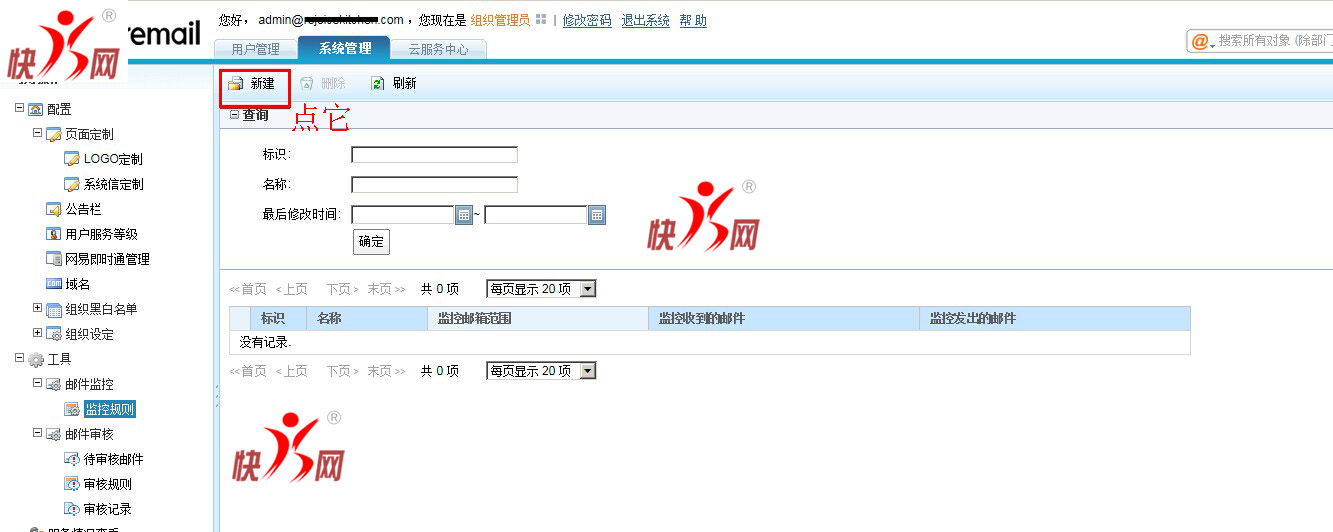
Task: Click the 退出系统 logout link
Action: click(645, 20)
